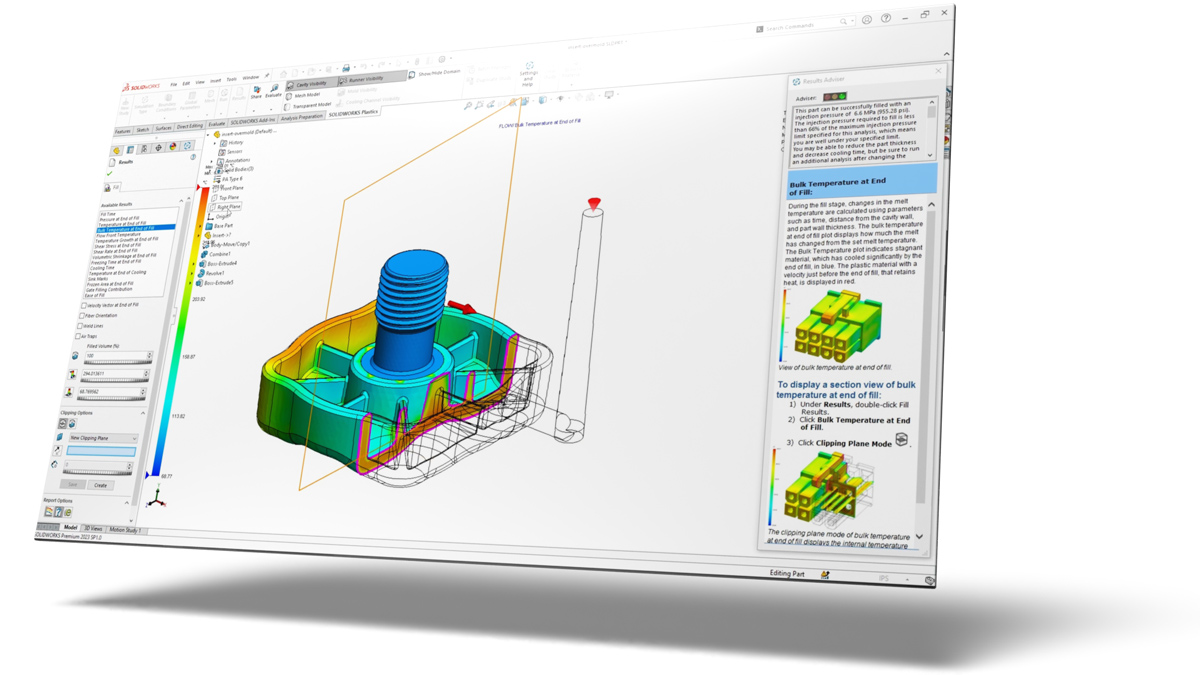Open the DimXpertManager crosshair tab icon
Screen dimensions: 1200x675
pos(158,147)
